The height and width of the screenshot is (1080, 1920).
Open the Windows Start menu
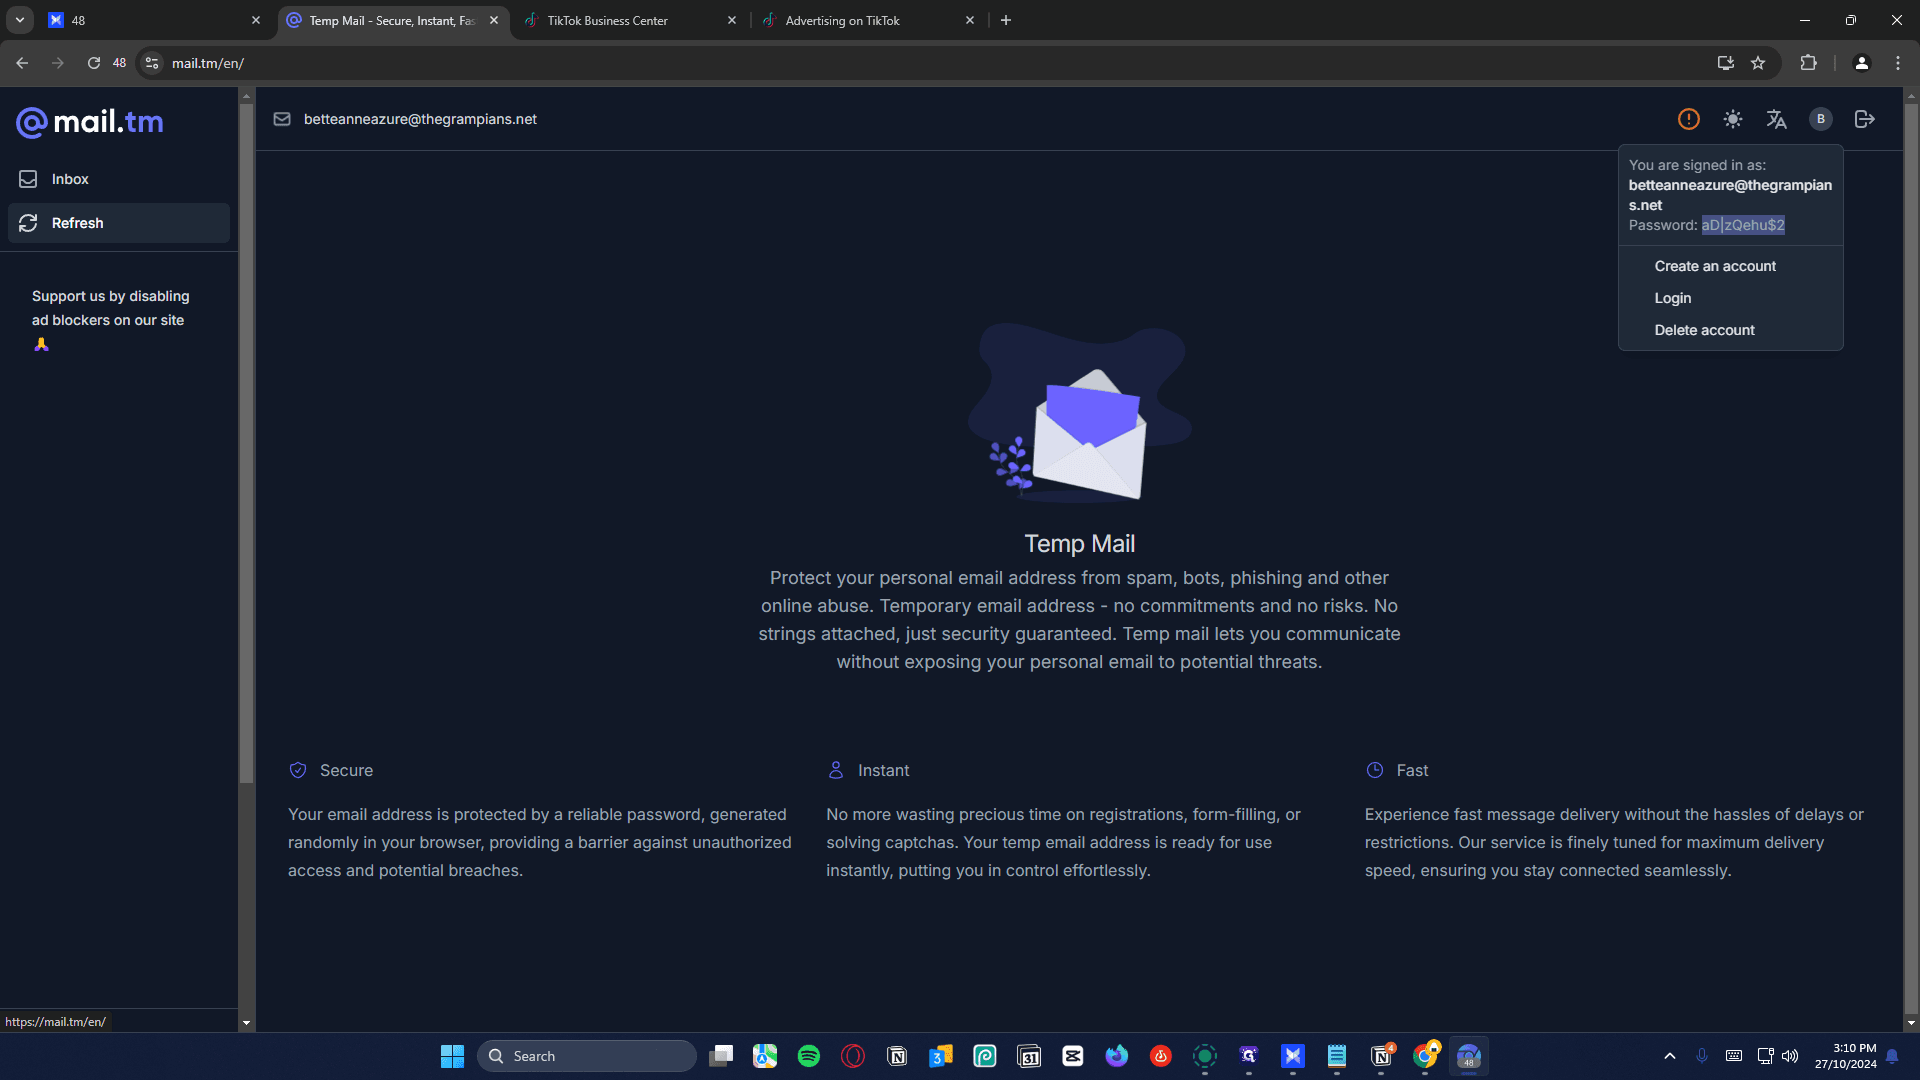click(x=452, y=1056)
